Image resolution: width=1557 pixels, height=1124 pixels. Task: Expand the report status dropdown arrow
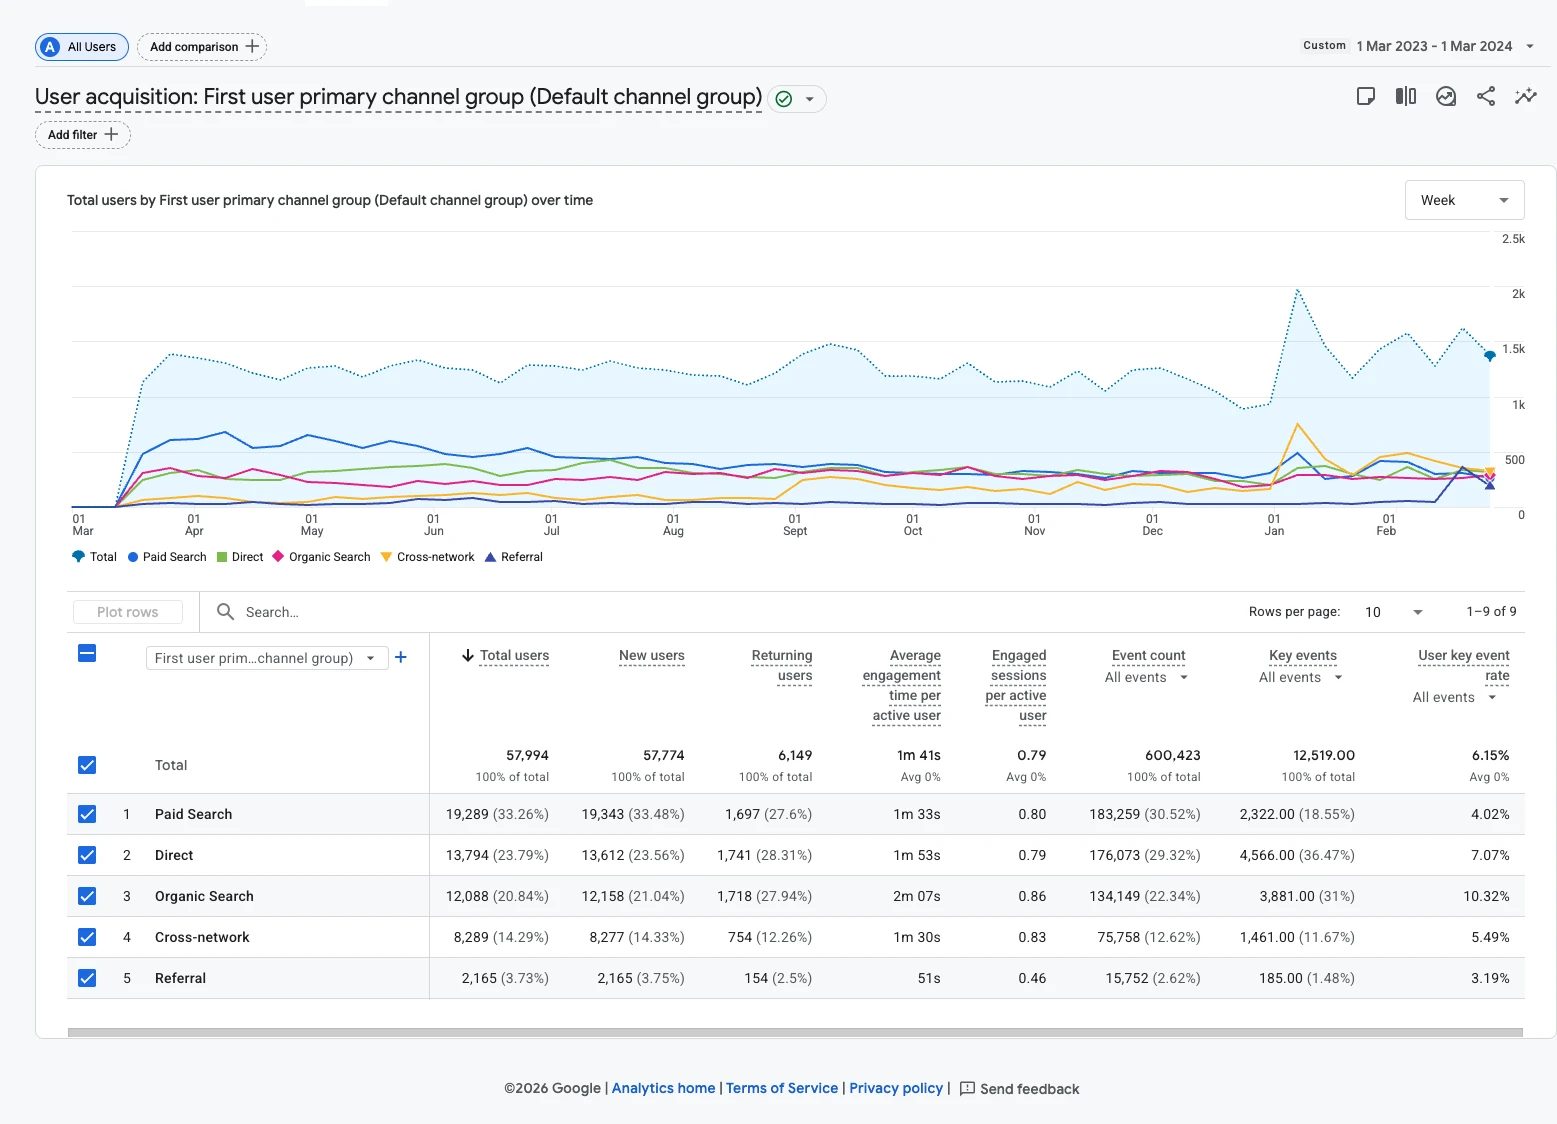809,99
